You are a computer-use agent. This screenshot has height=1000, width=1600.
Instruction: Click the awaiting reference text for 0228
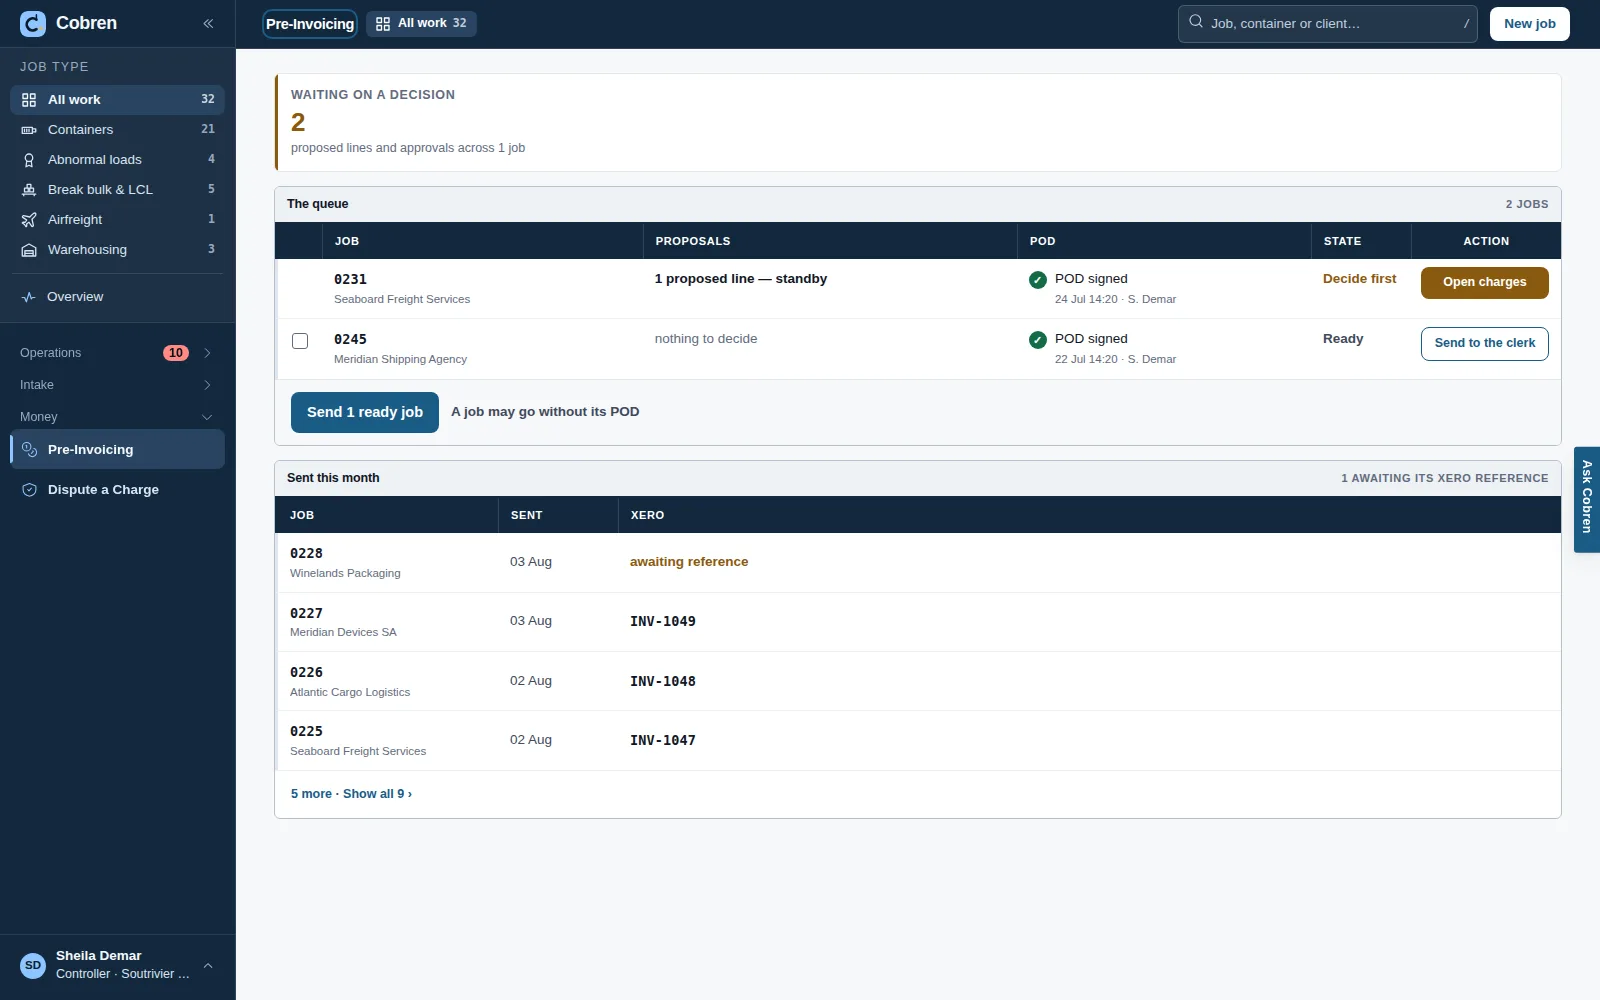689,562
